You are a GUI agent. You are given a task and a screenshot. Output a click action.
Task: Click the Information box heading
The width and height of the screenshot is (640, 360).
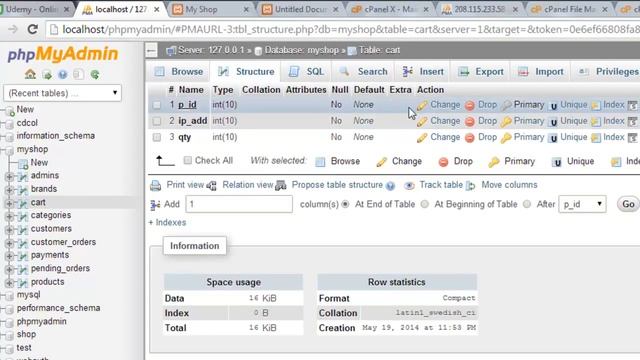(195, 246)
